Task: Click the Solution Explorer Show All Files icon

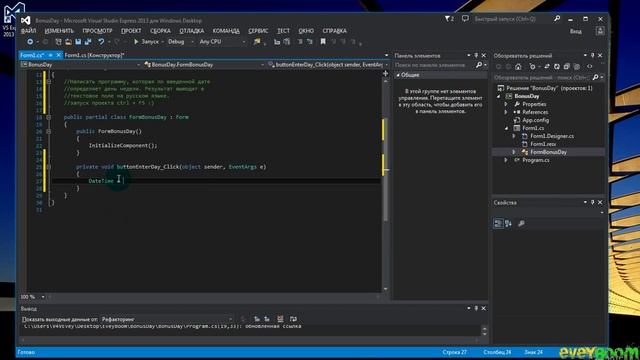Action: [x=576, y=67]
